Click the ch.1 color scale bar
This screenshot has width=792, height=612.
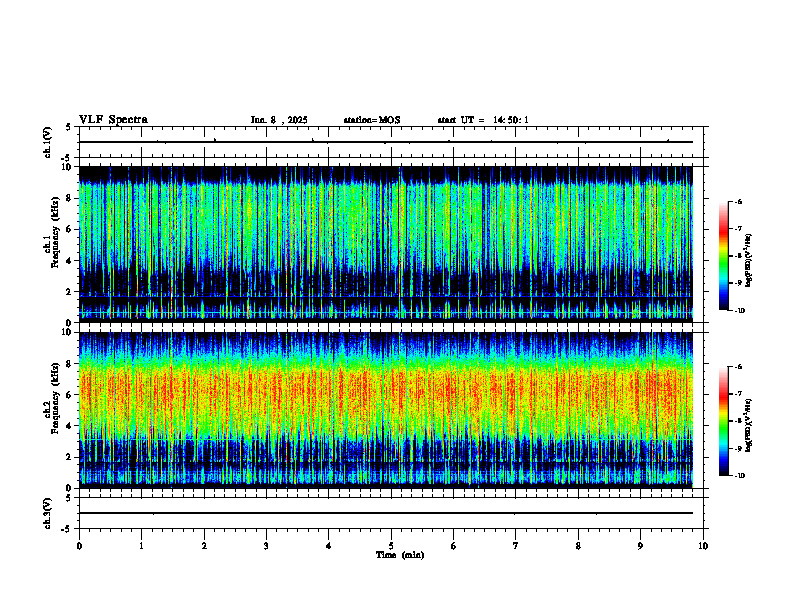point(723,256)
